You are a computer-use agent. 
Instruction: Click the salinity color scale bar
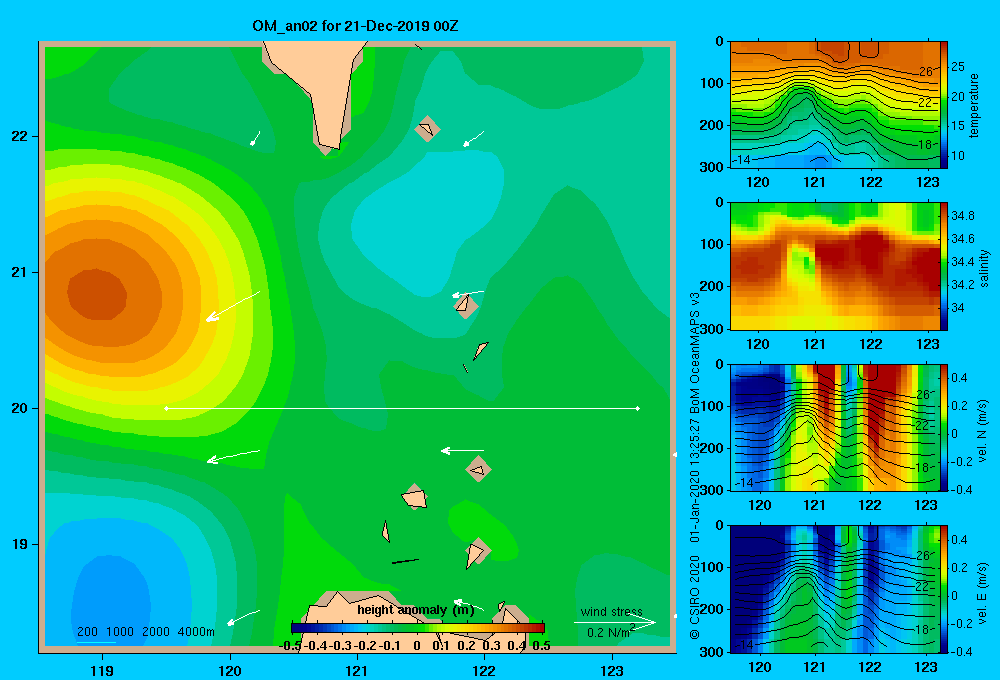[x=944, y=266]
